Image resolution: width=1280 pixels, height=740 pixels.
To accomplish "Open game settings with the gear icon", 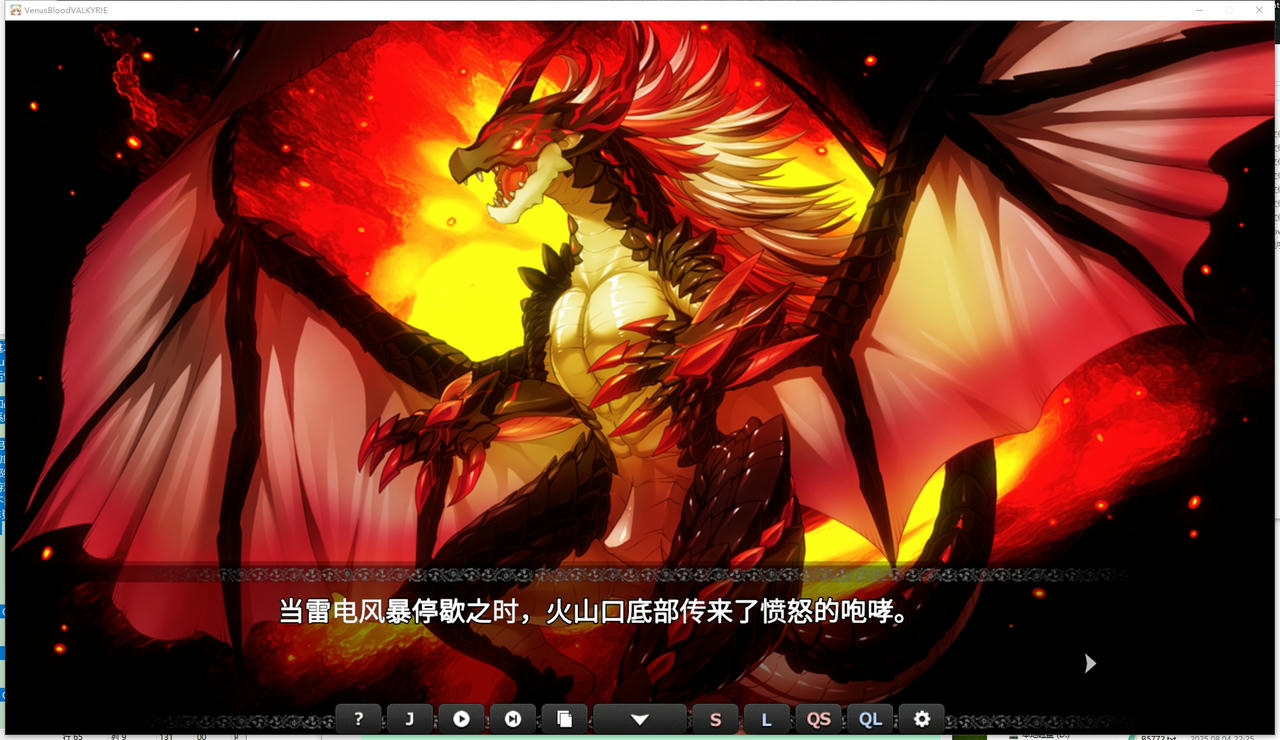I will click(922, 718).
